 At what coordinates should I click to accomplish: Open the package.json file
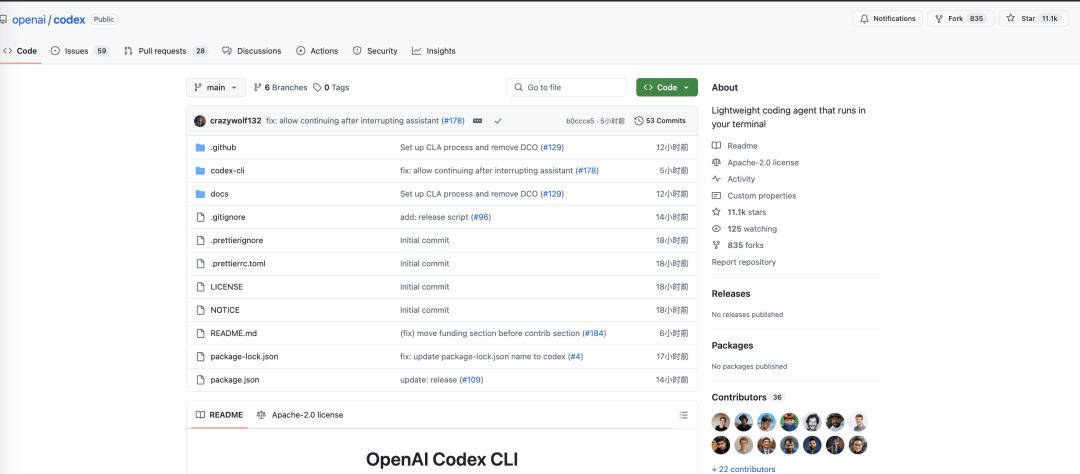click(x=235, y=380)
